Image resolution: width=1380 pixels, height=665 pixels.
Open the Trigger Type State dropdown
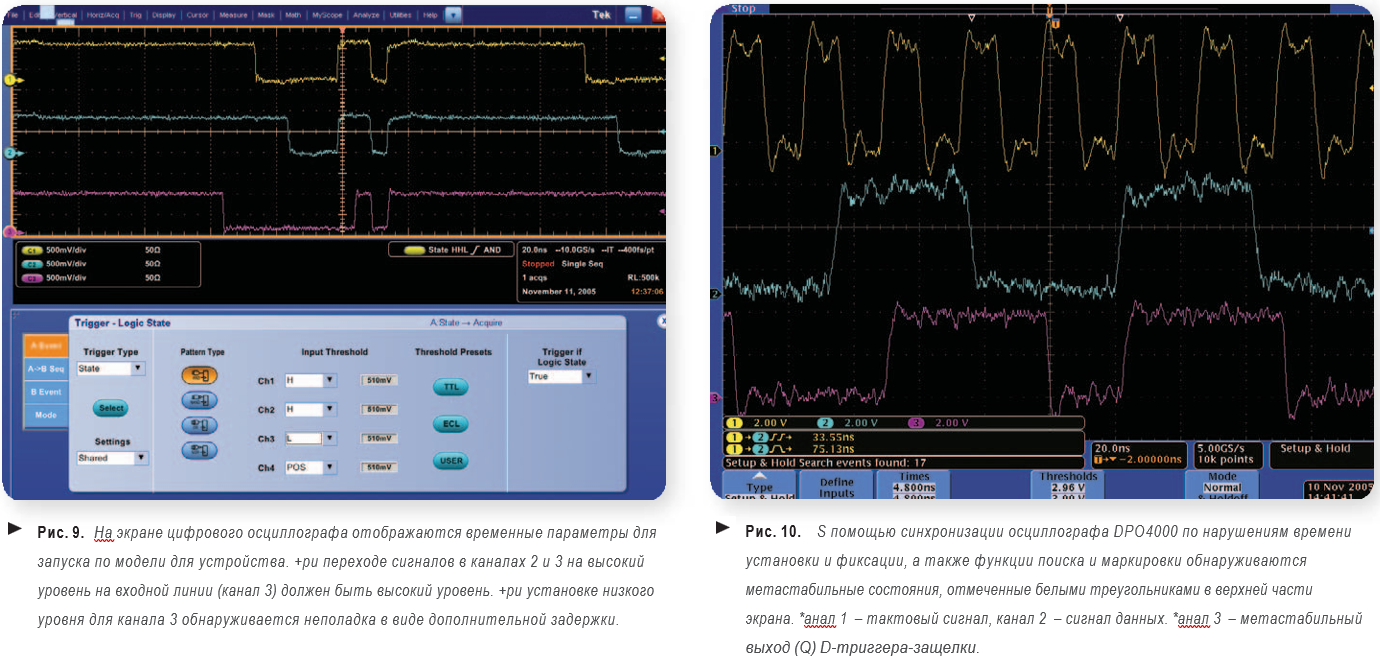[x=138, y=369]
